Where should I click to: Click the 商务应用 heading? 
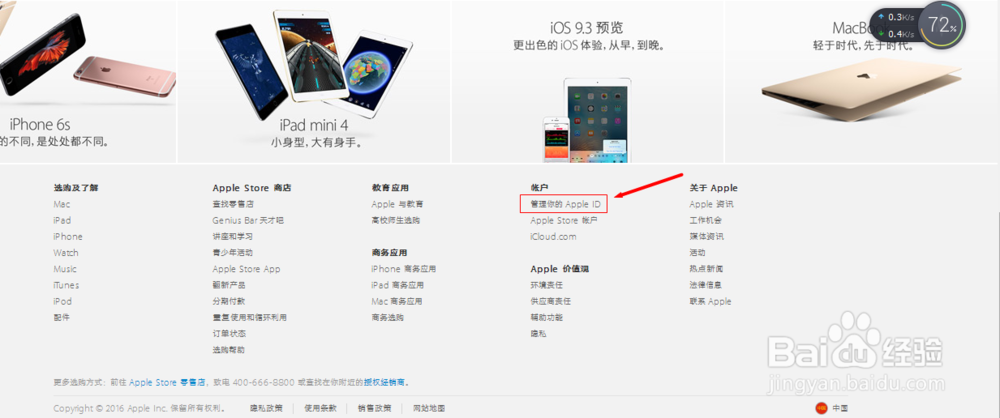point(389,253)
